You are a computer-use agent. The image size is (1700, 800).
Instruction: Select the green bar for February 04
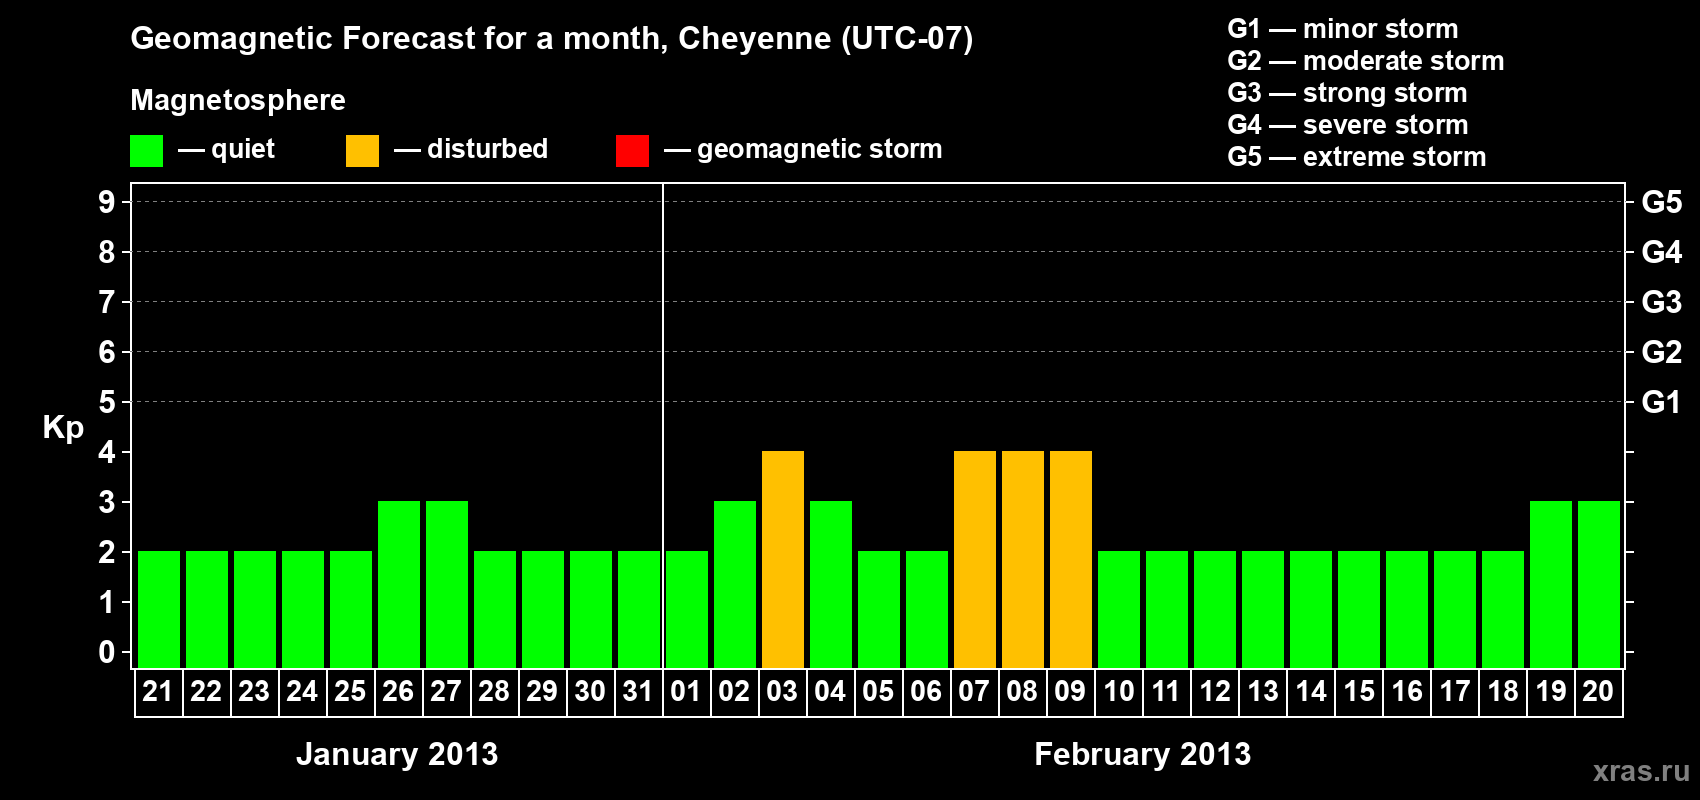point(831,585)
